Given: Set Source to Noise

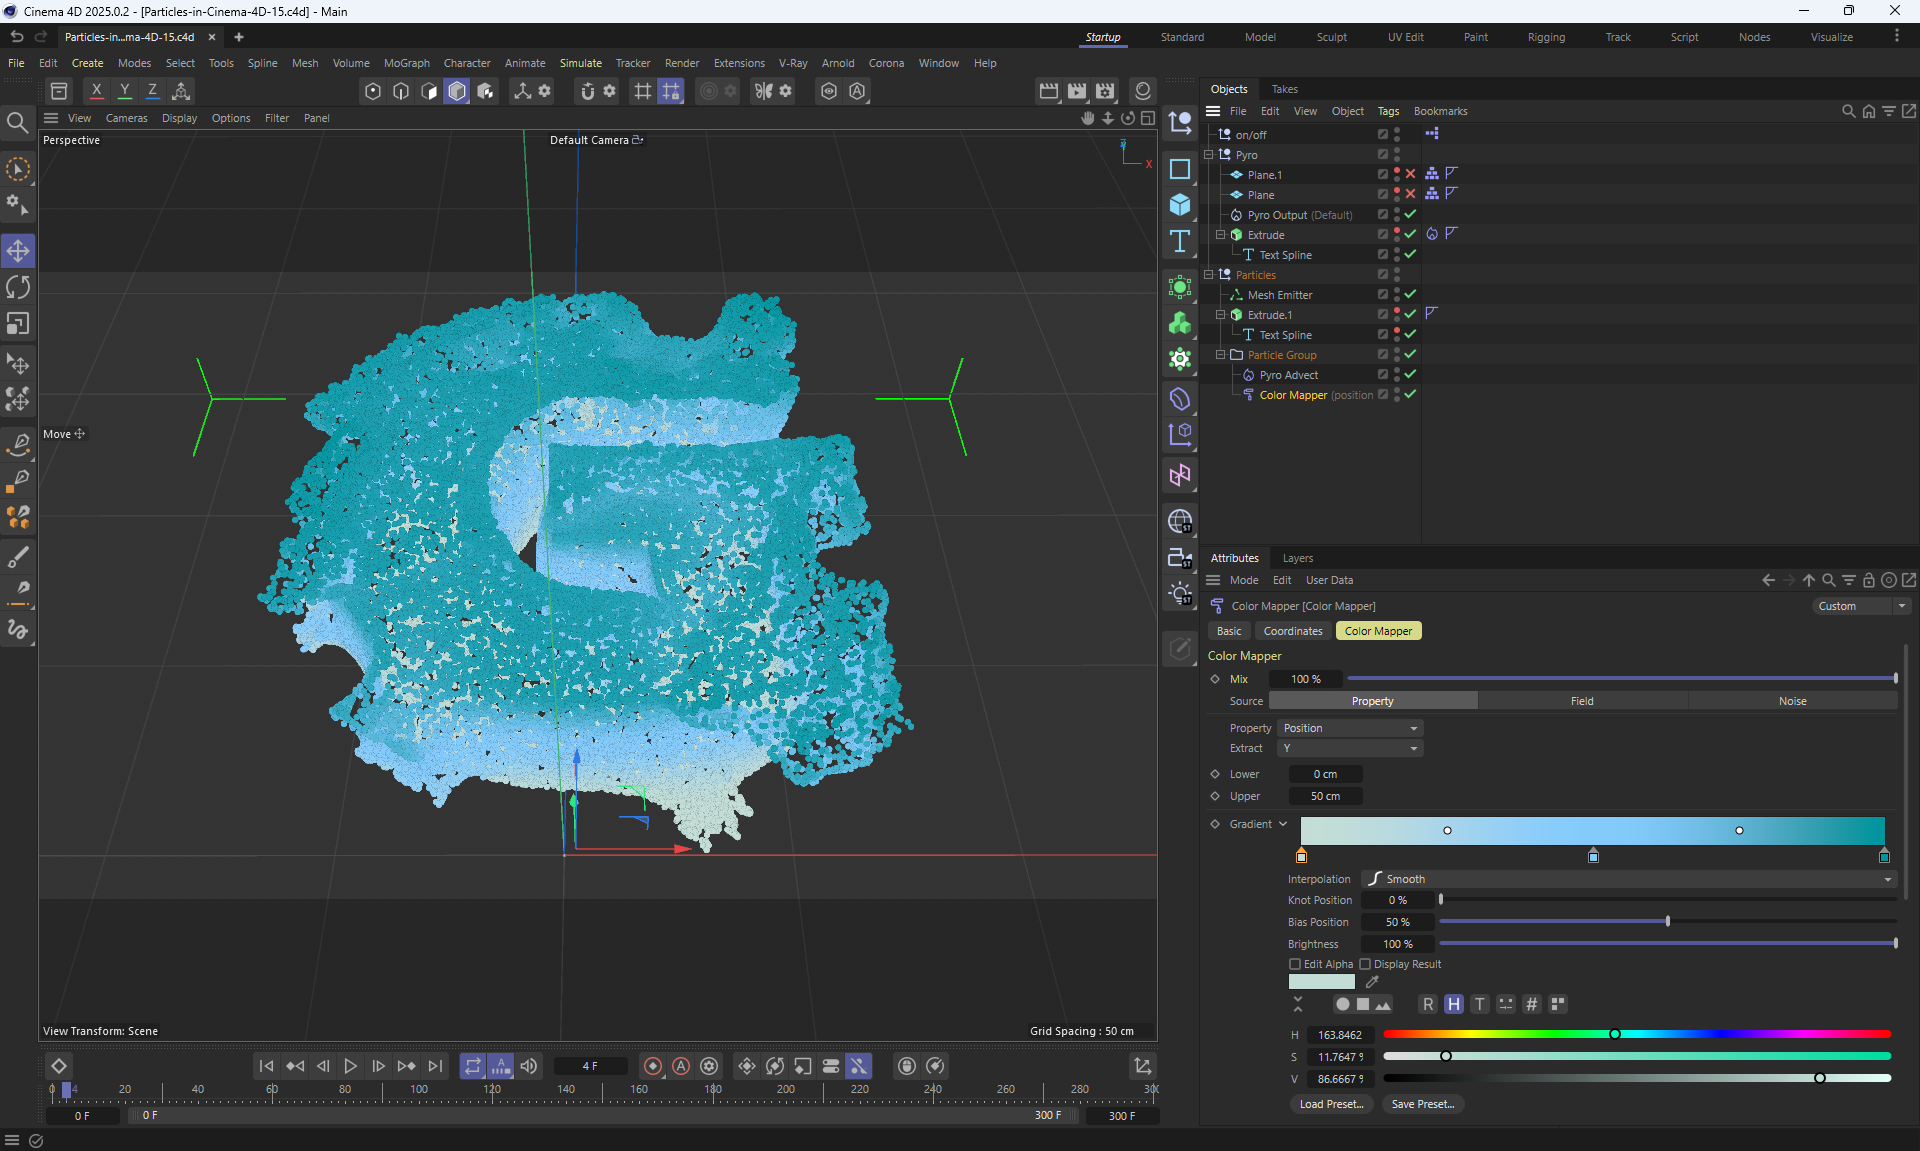Looking at the screenshot, I should click(1792, 701).
